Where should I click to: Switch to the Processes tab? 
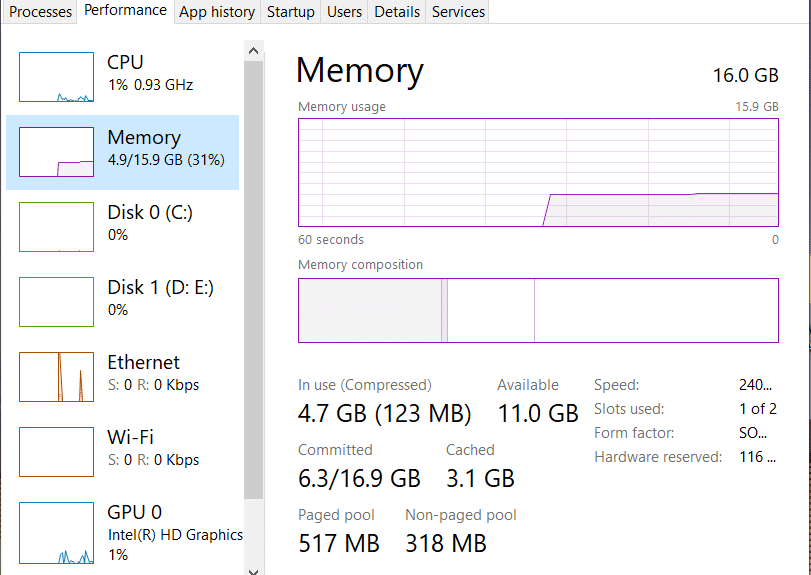40,12
